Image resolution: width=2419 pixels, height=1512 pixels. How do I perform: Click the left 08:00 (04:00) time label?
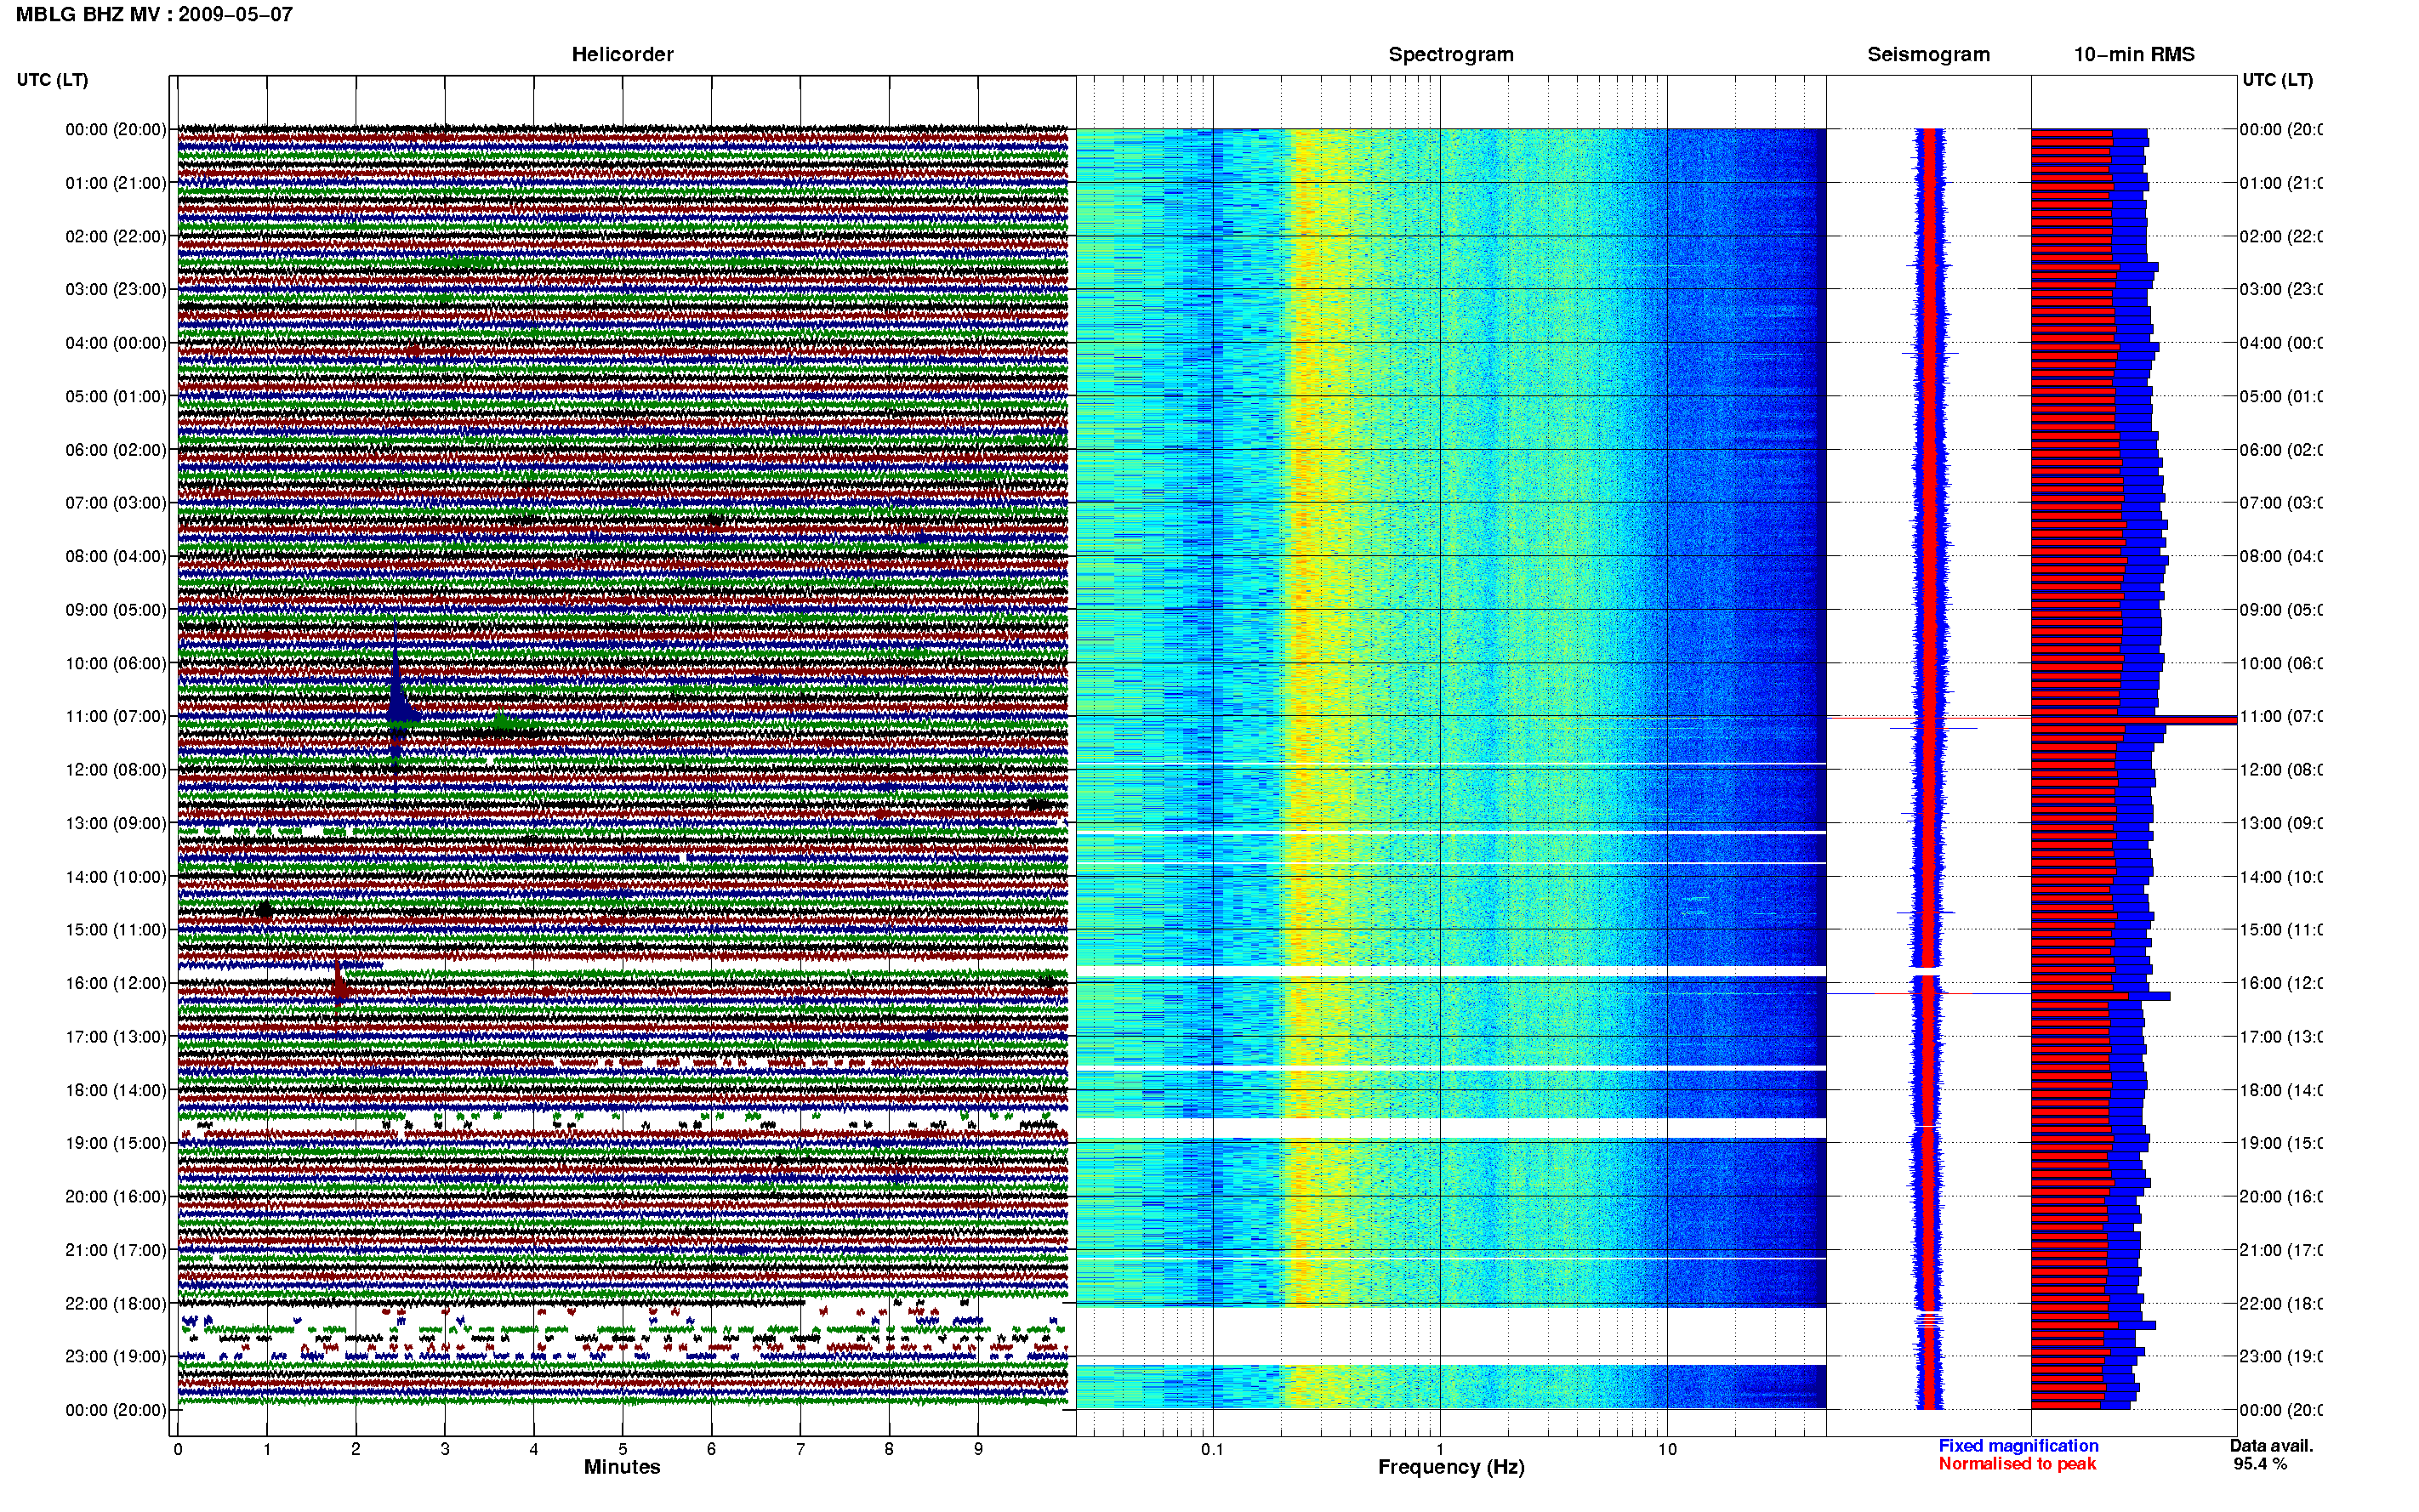point(116,556)
